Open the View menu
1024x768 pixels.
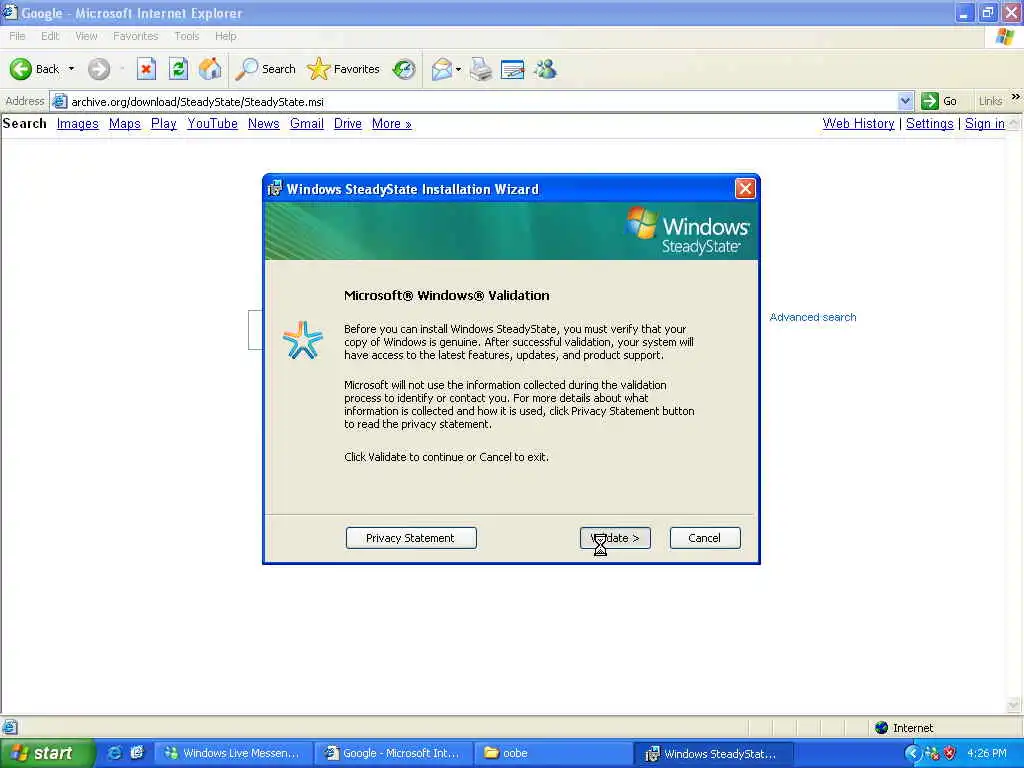tap(86, 36)
